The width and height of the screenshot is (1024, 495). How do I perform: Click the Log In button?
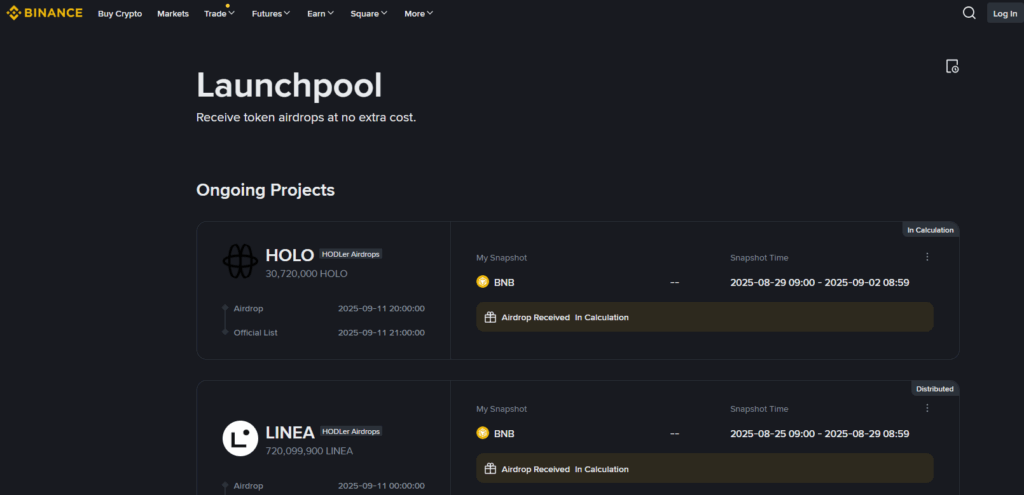pyautogui.click(x=1004, y=13)
